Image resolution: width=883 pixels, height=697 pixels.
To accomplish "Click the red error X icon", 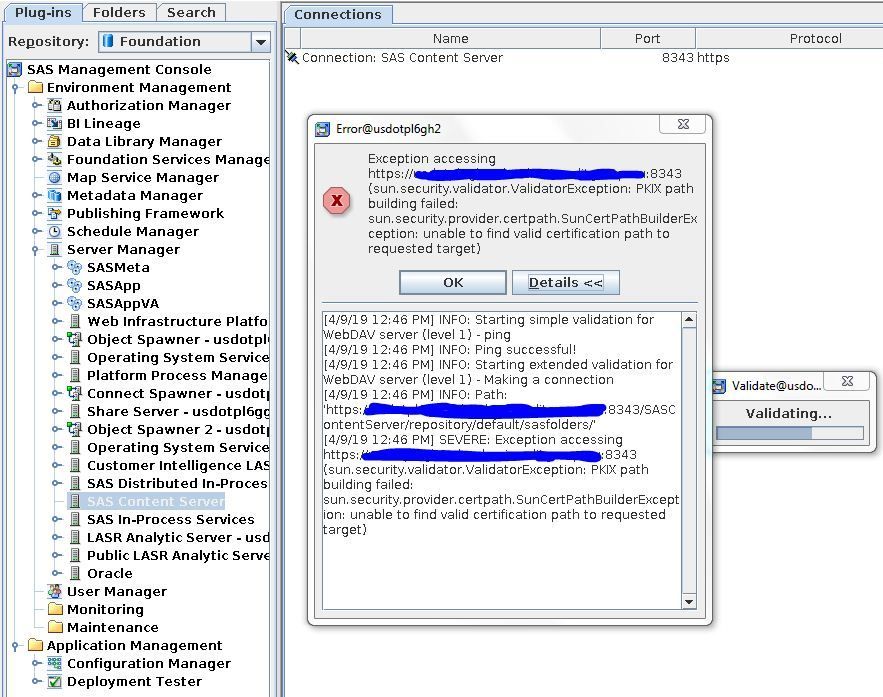I will [x=337, y=200].
